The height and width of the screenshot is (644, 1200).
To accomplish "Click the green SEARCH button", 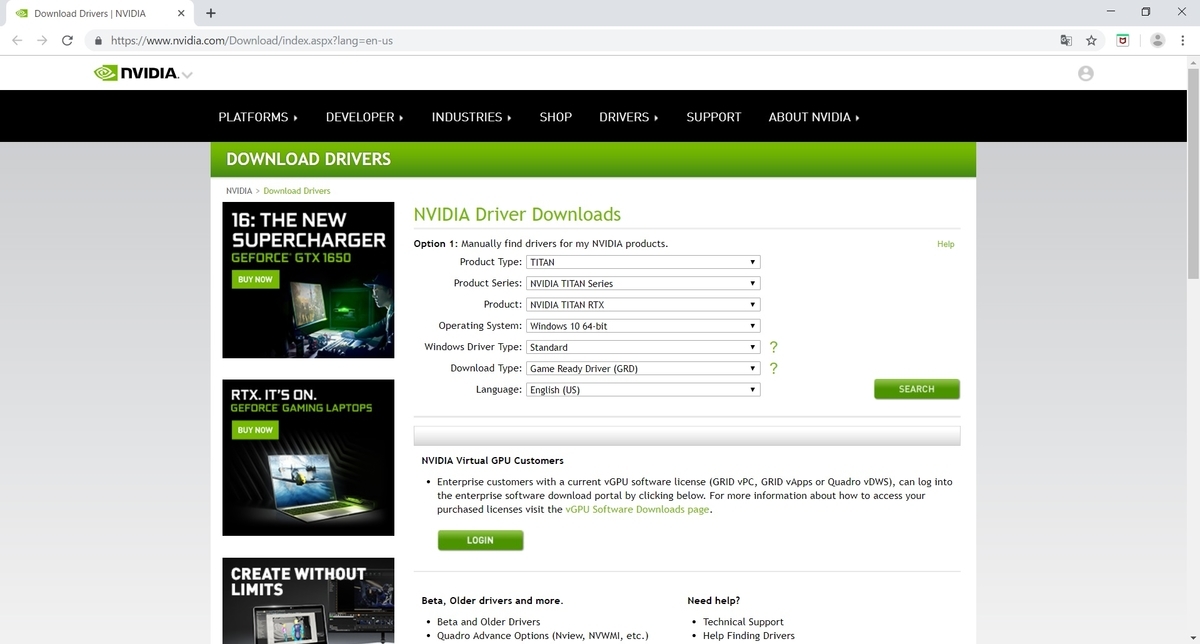I will pyautogui.click(x=916, y=389).
